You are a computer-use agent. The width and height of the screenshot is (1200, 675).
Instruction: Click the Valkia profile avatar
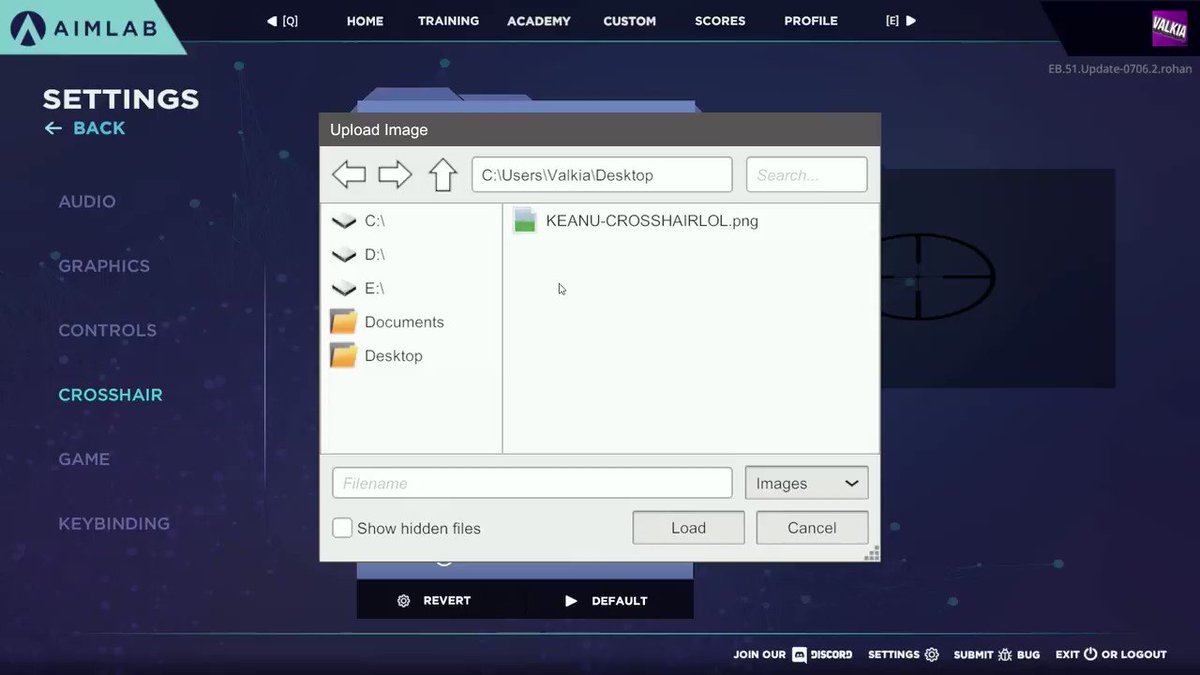point(1169,28)
